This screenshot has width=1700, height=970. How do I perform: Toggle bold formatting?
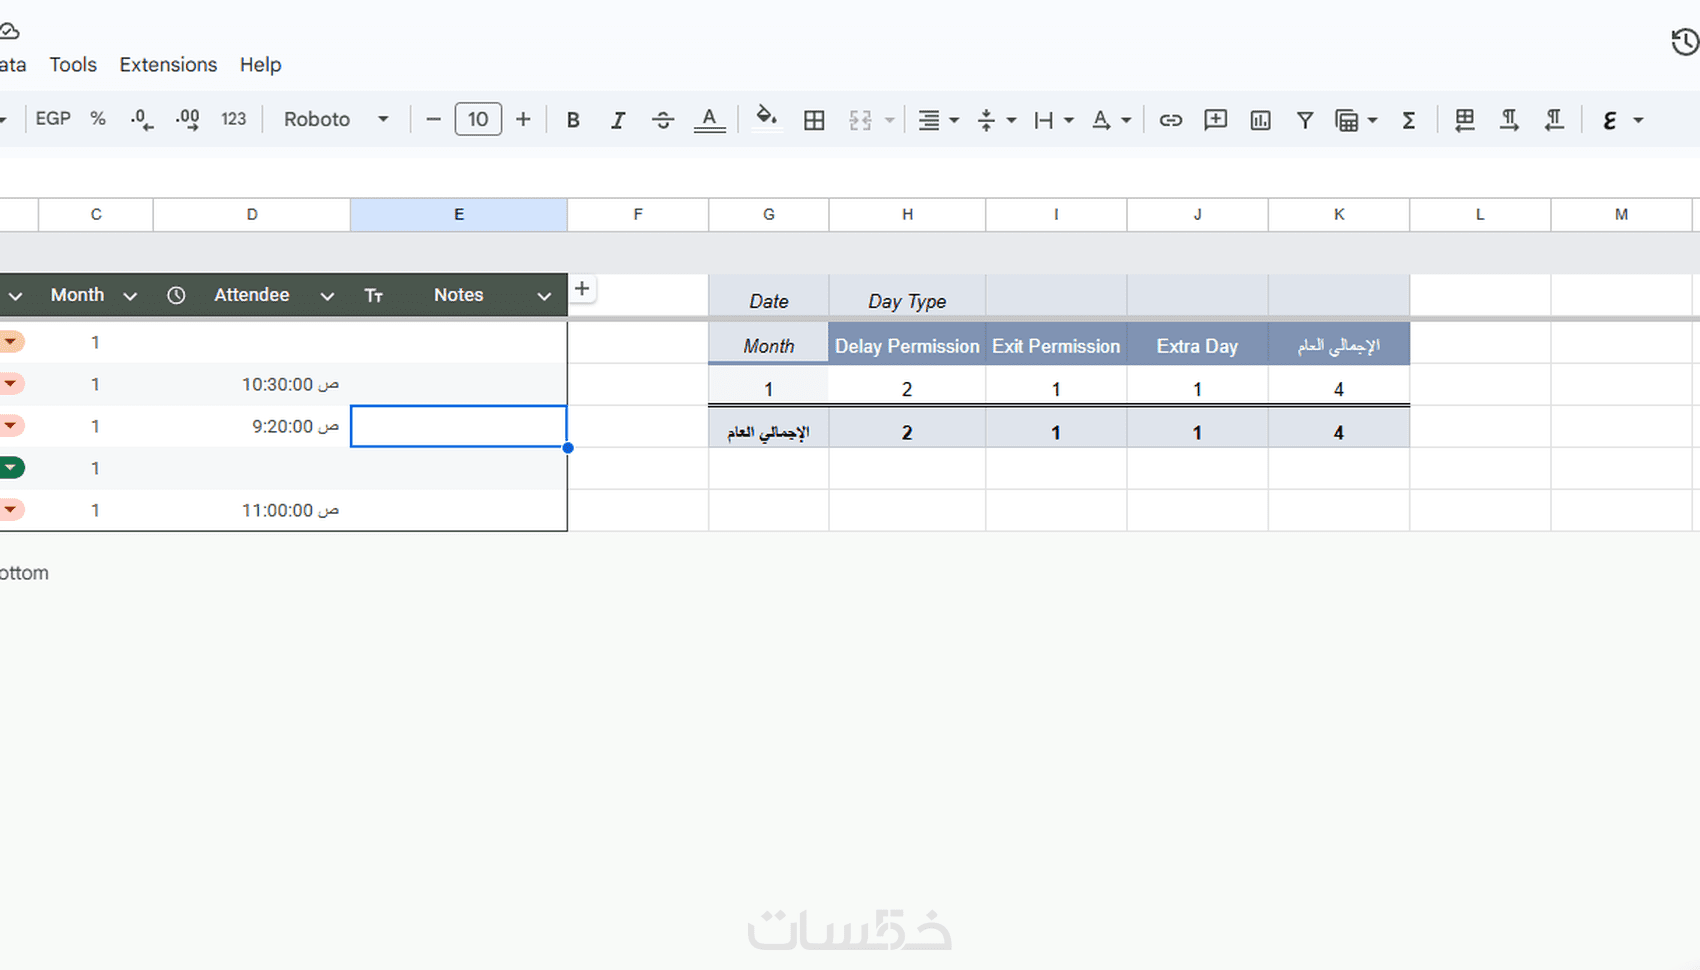[x=573, y=120]
